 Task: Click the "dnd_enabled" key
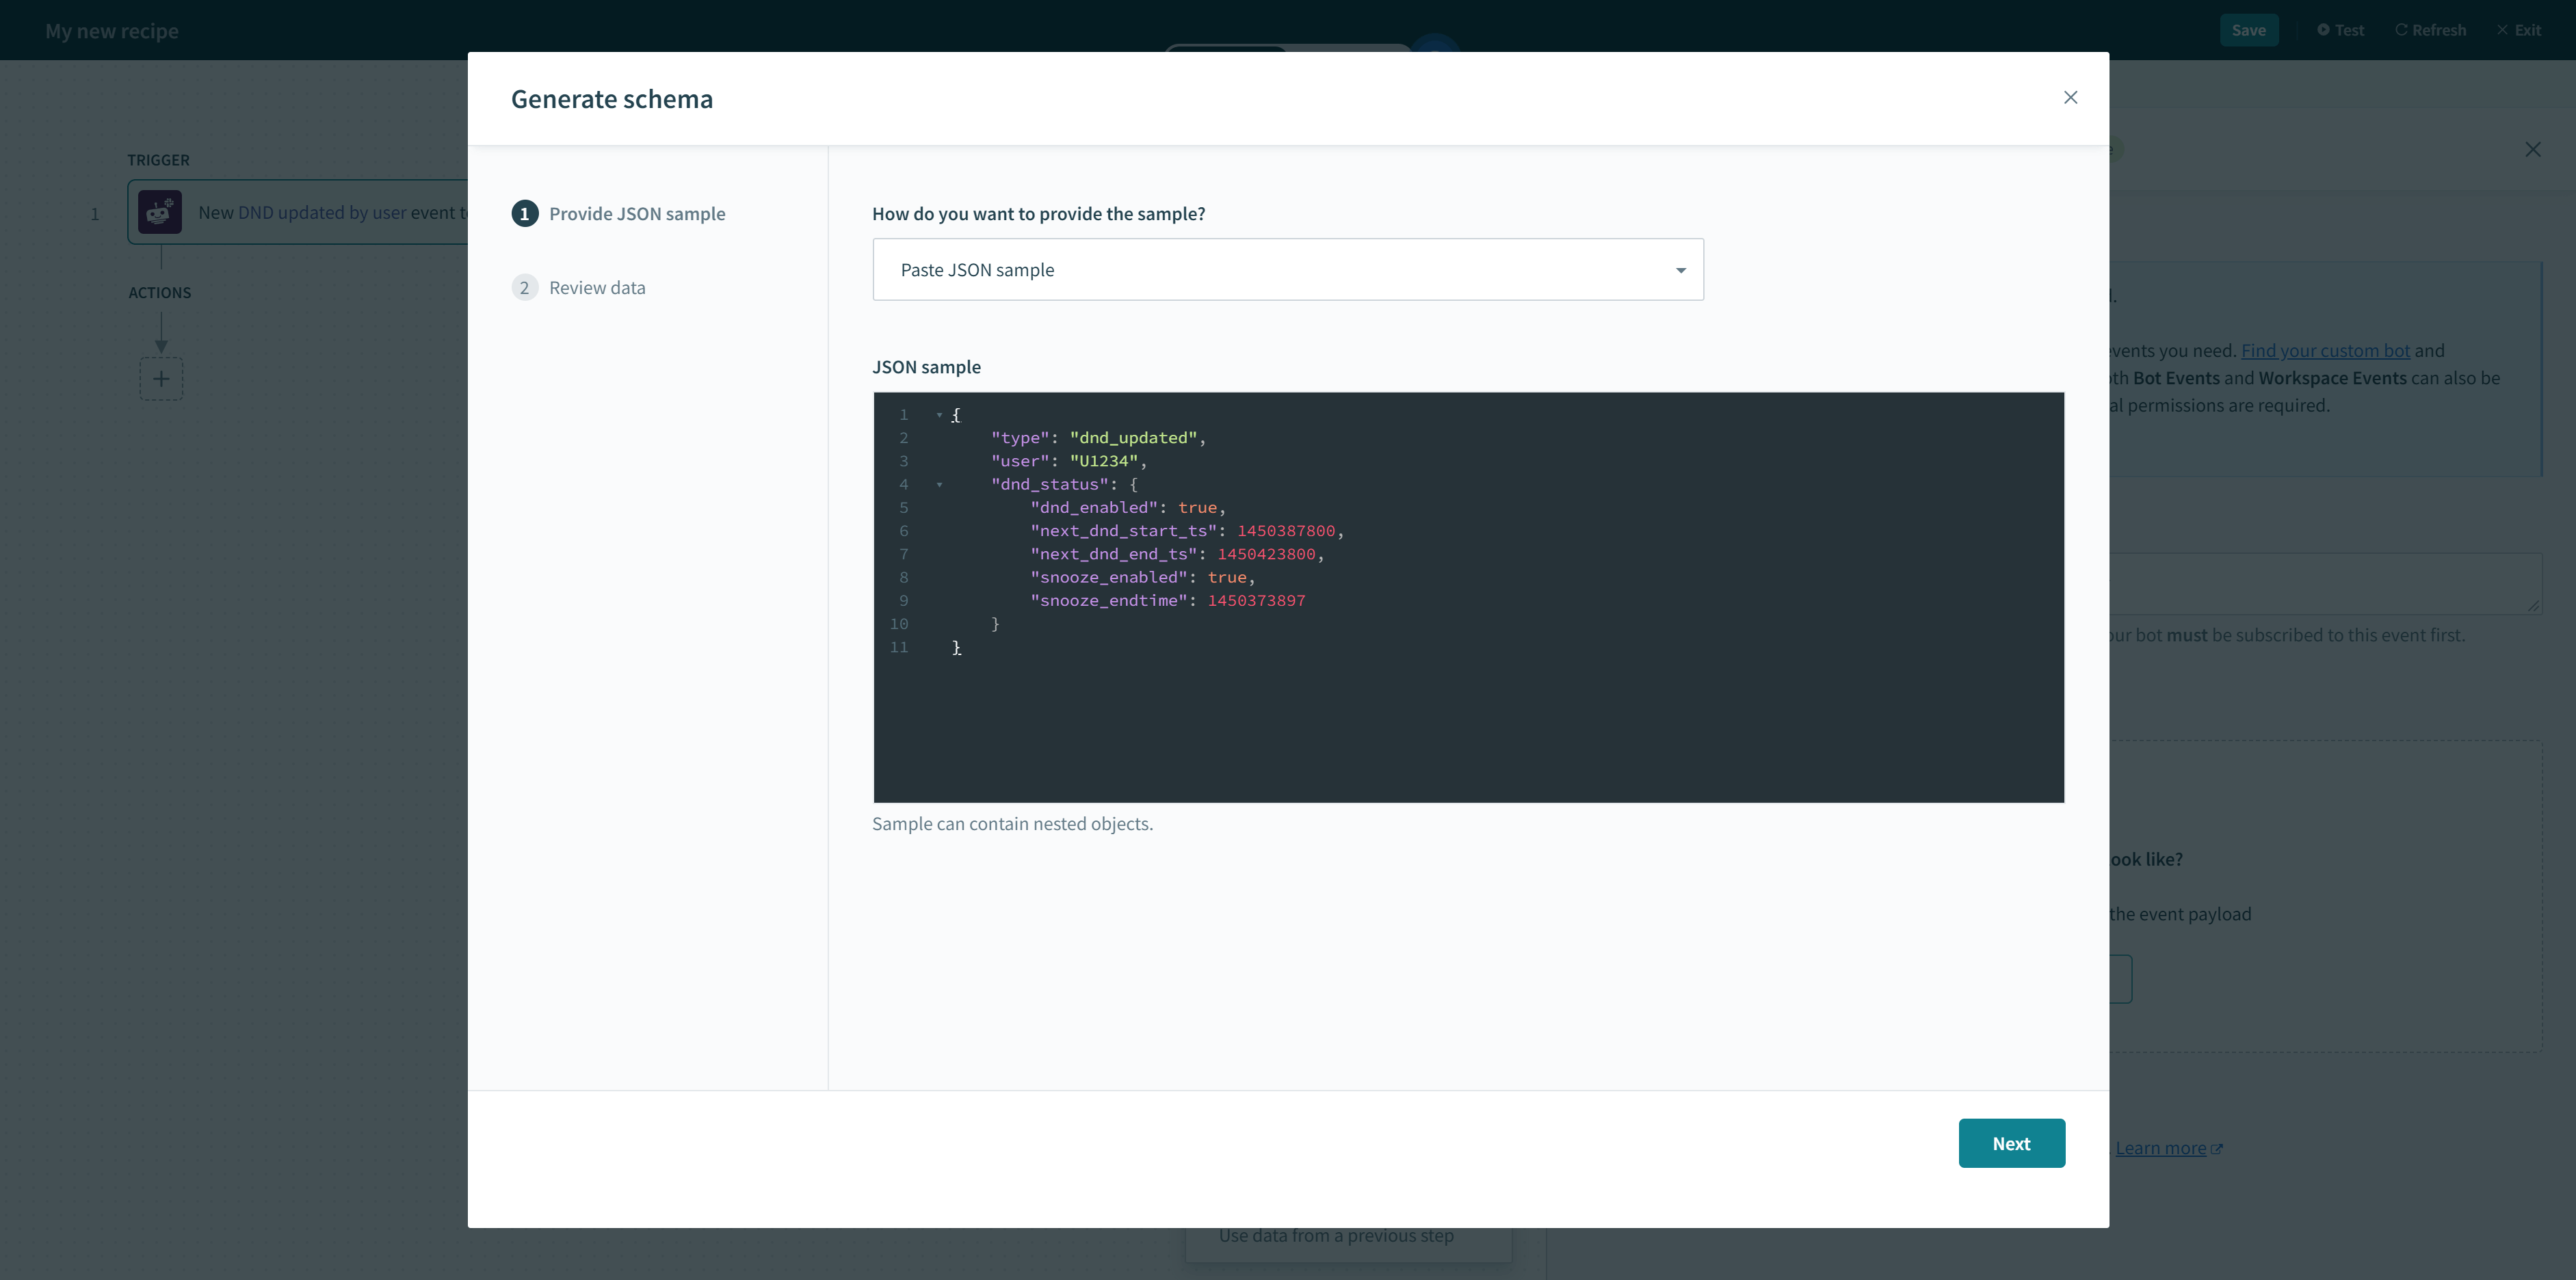tap(1094, 507)
